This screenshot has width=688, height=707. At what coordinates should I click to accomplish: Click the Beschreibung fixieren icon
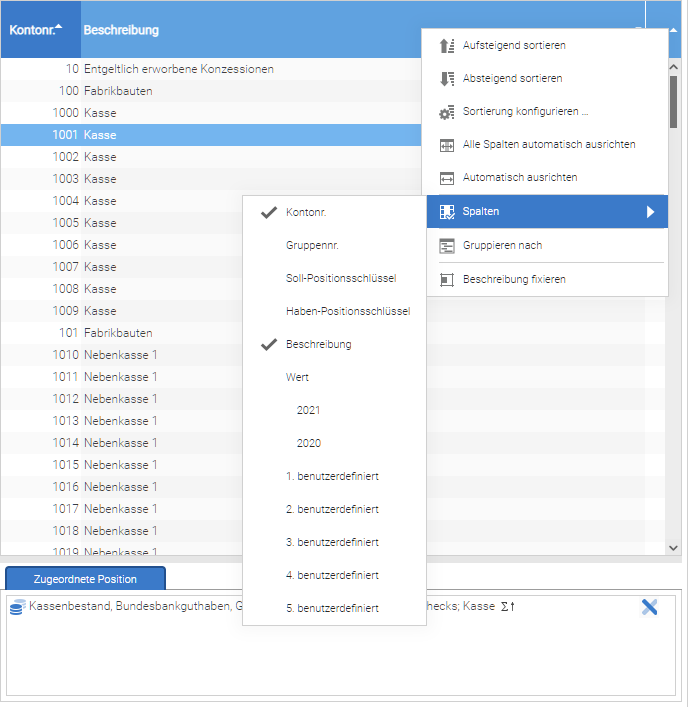(x=447, y=279)
